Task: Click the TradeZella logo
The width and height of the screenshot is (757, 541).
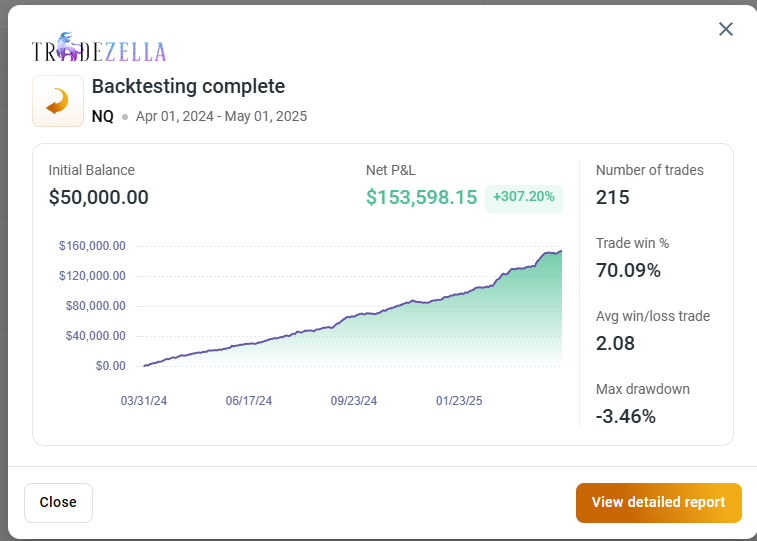Action: tap(99, 47)
